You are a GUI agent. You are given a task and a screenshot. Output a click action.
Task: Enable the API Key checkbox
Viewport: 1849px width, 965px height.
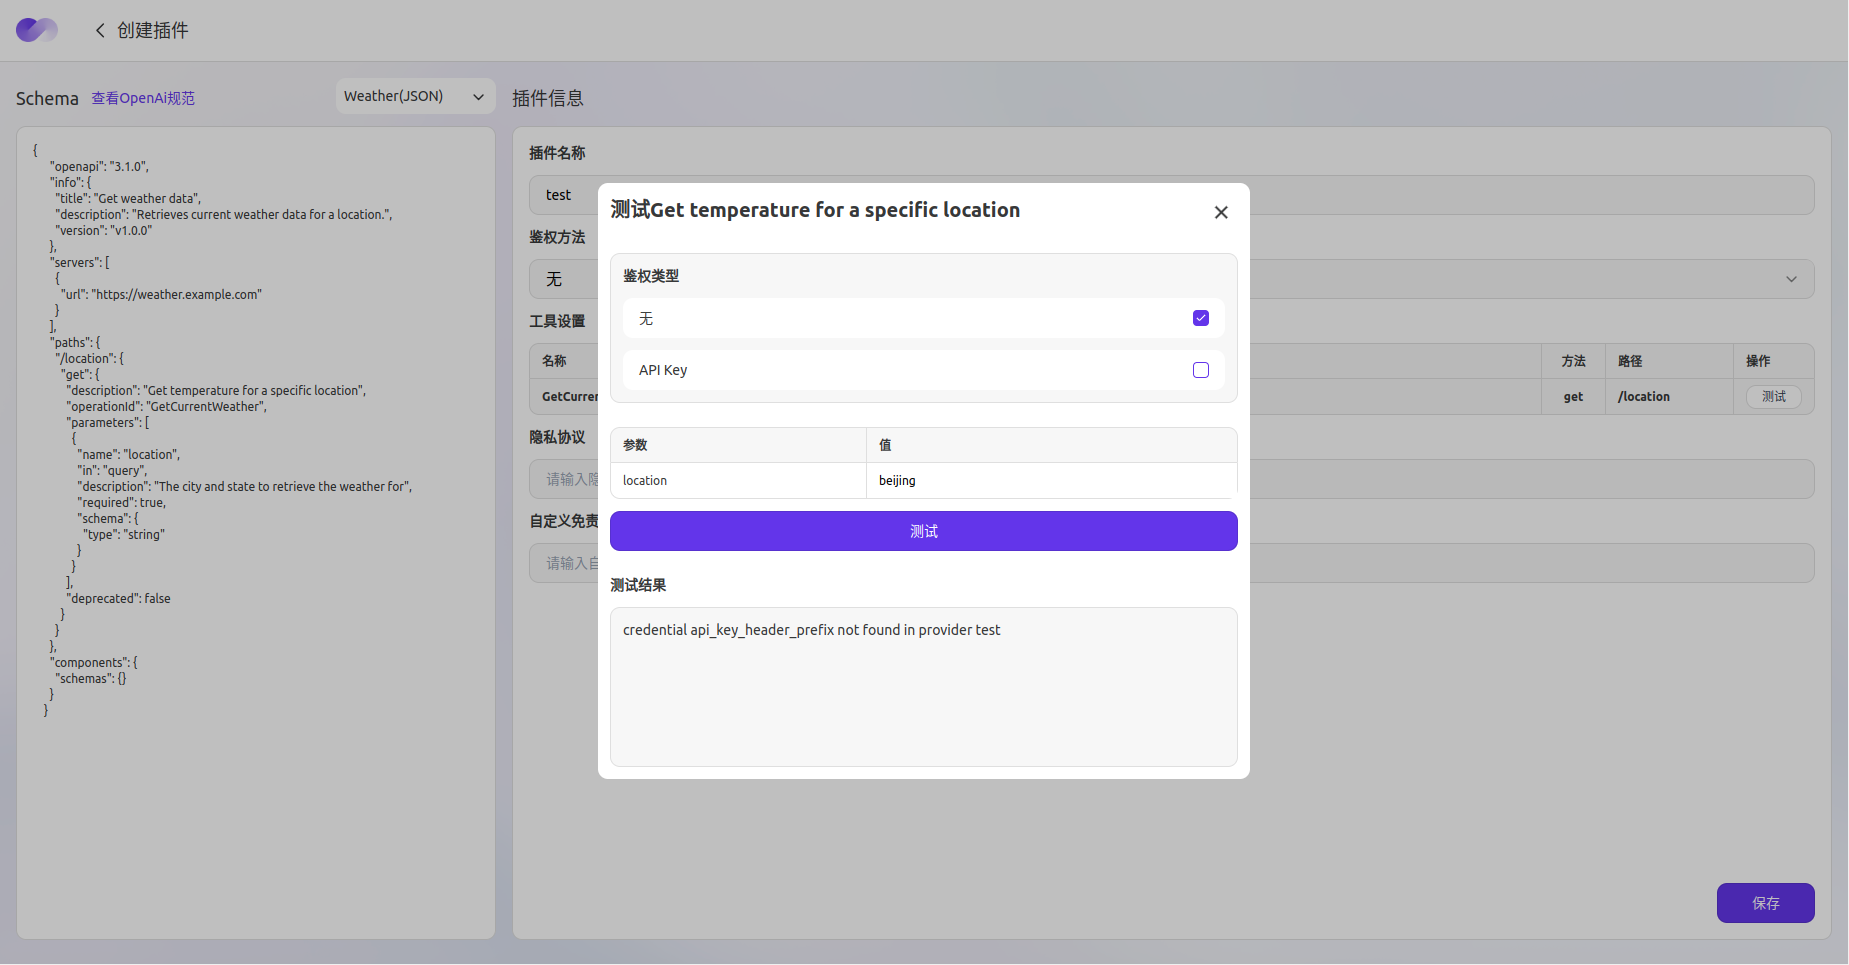pyautogui.click(x=1201, y=370)
